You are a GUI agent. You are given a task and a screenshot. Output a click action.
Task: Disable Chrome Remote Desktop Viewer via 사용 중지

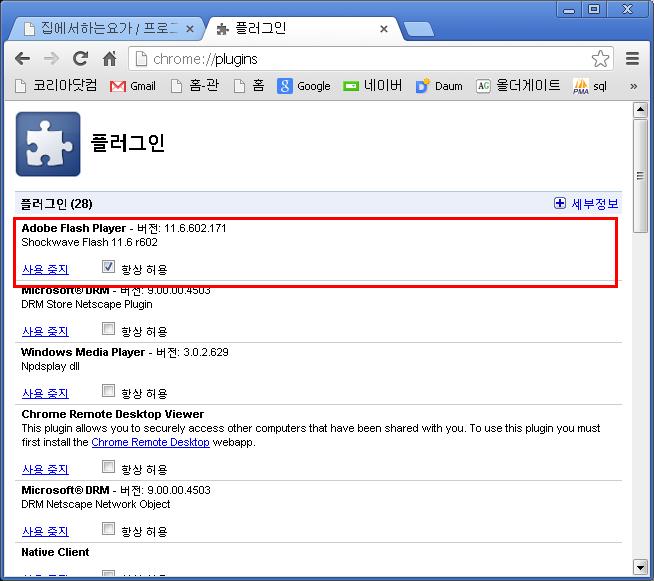pos(45,470)
